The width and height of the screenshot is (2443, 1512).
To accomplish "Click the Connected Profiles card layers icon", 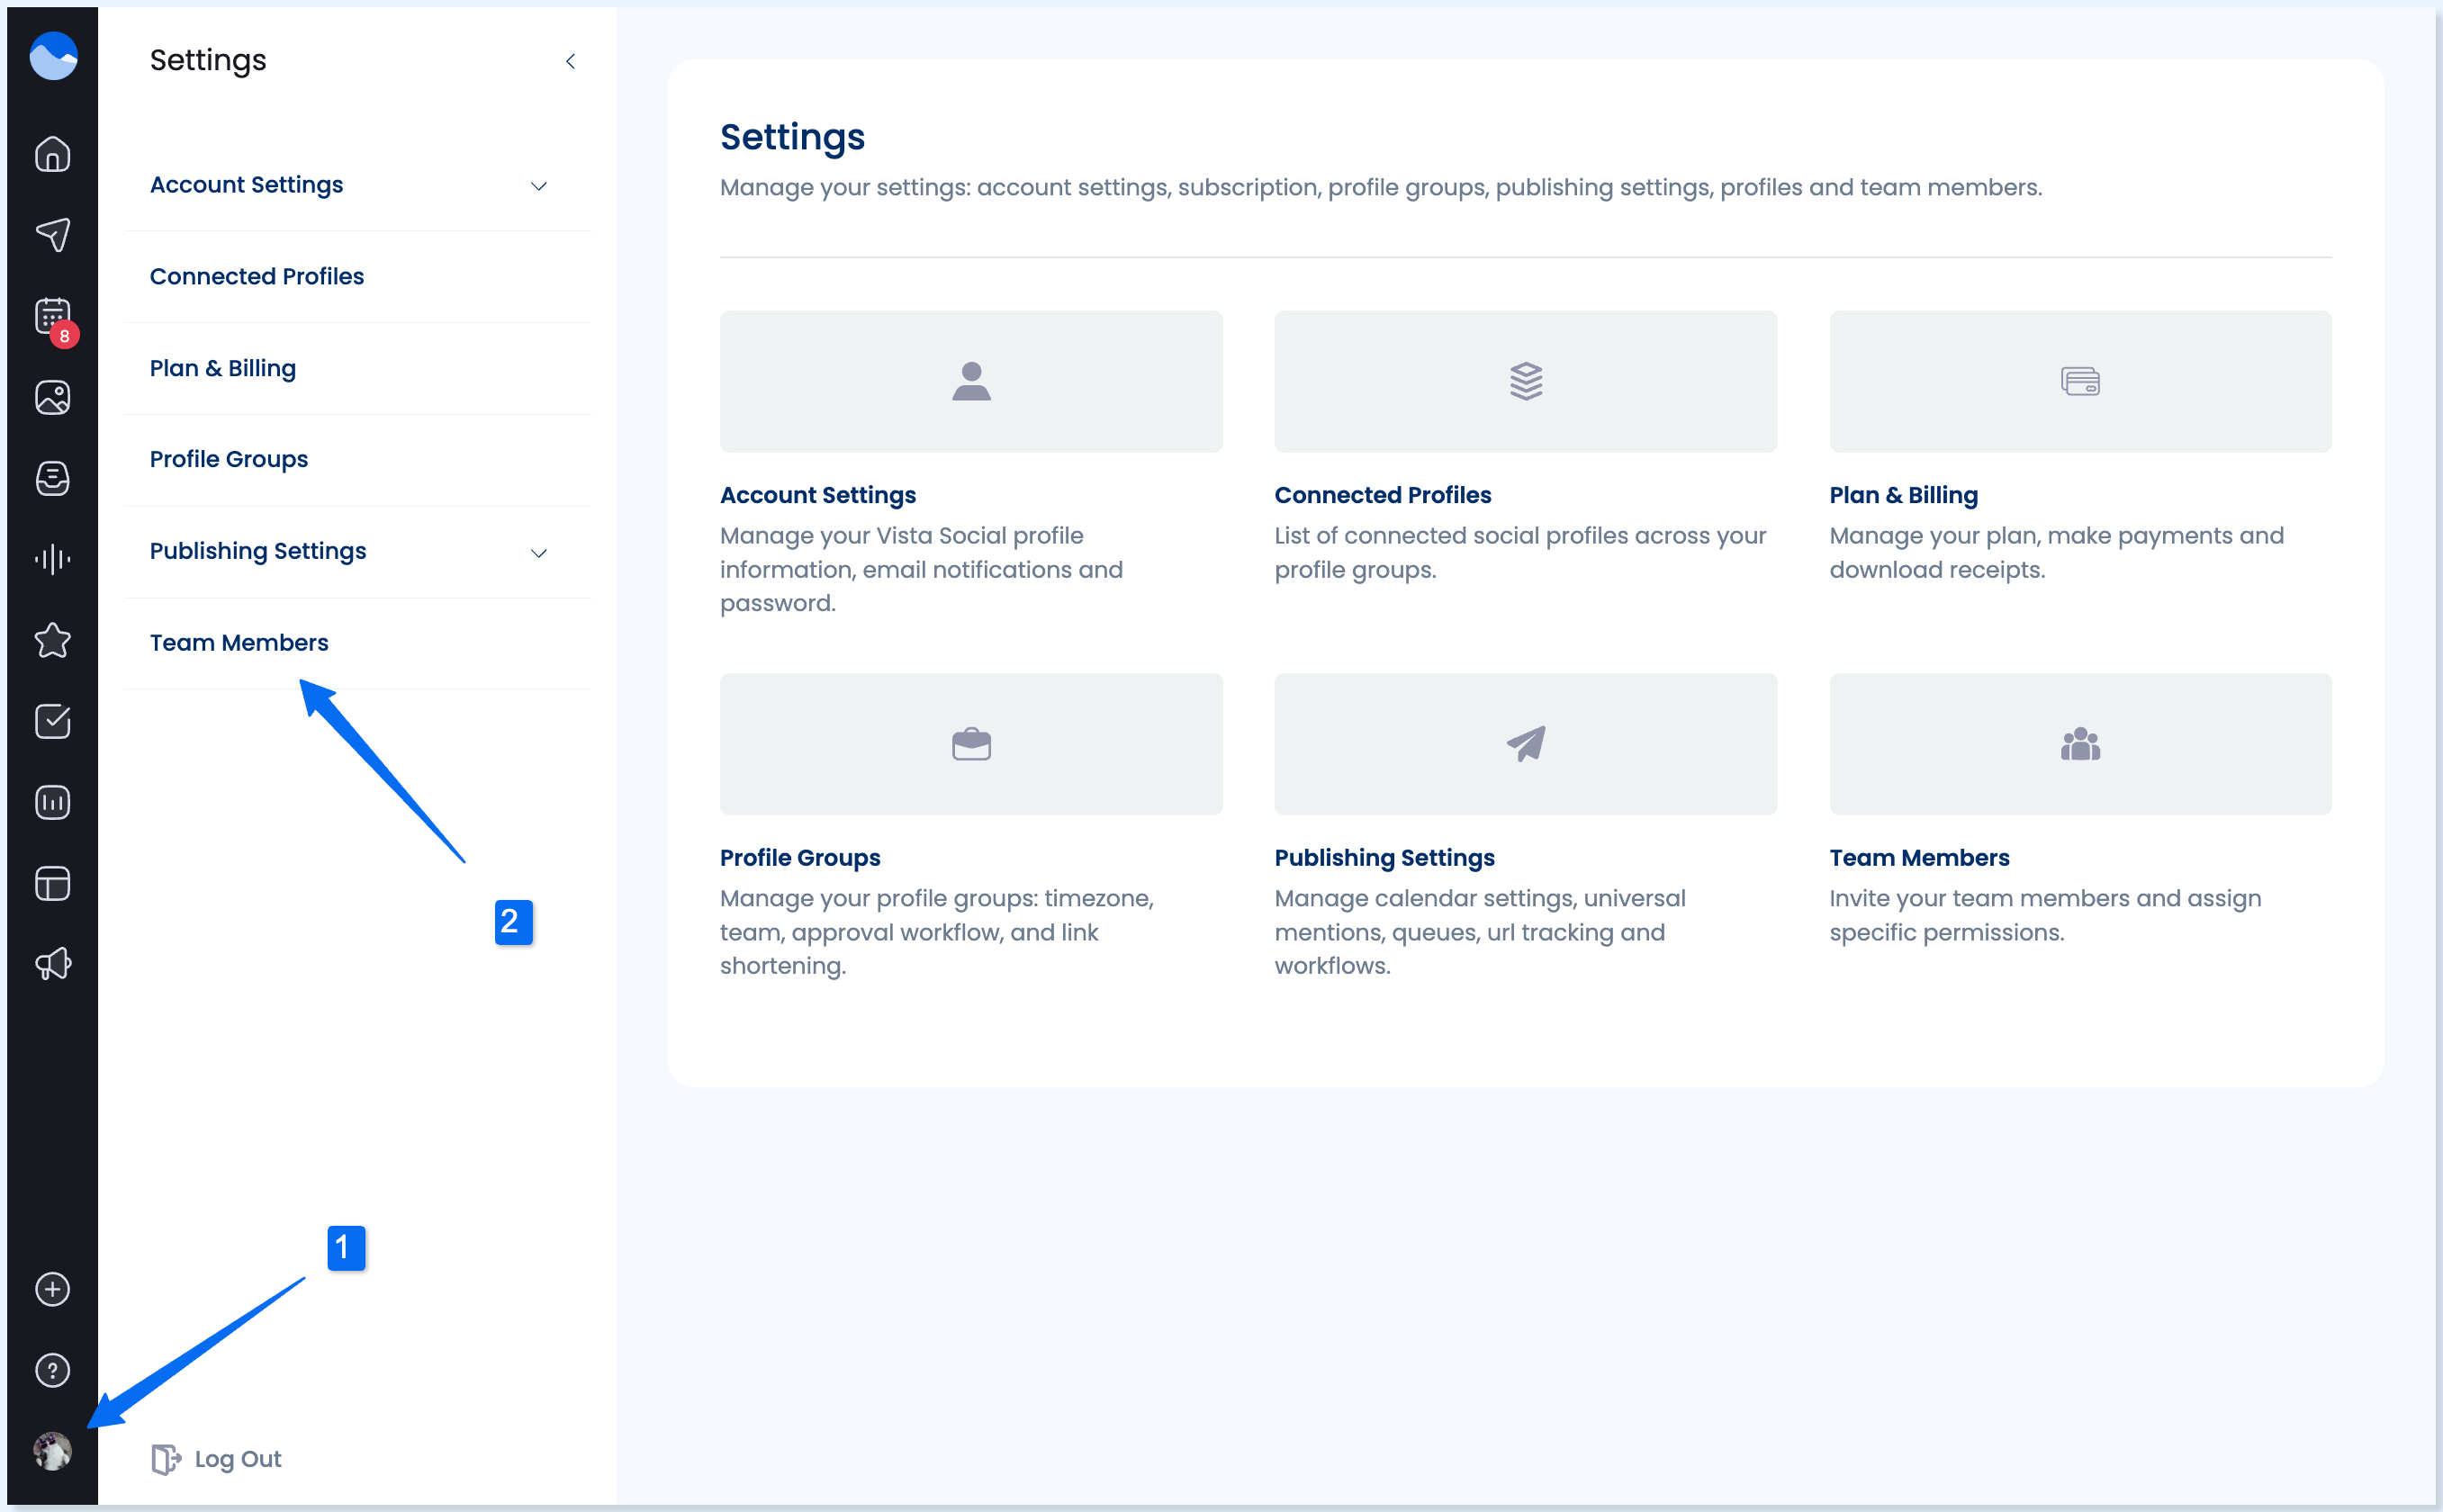I will click(1526, 381).
